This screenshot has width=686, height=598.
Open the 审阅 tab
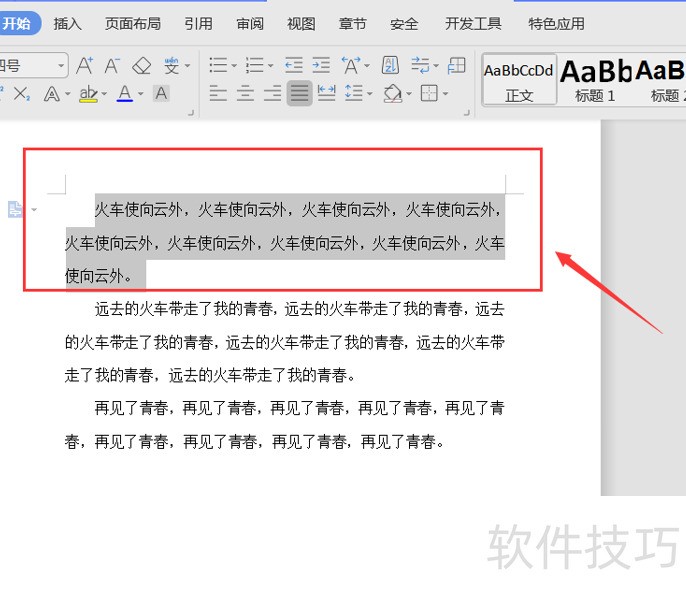coord(250,24)
